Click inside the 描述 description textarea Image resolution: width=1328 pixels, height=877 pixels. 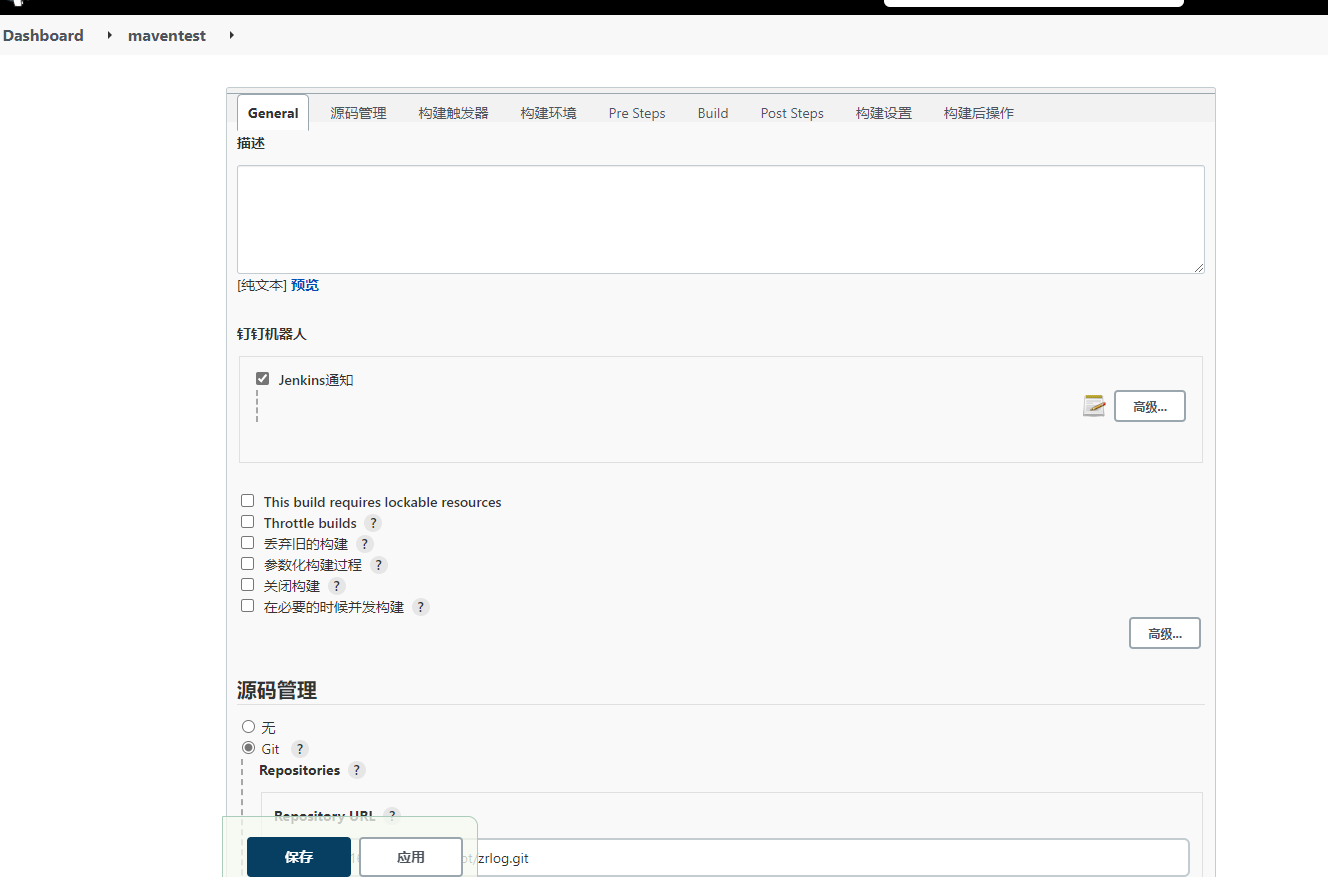coord(720,219)
